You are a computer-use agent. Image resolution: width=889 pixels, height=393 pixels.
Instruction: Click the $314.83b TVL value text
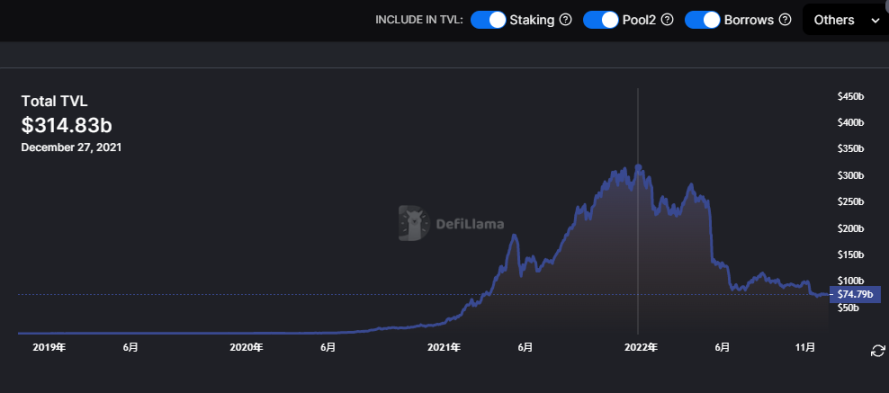66,126
